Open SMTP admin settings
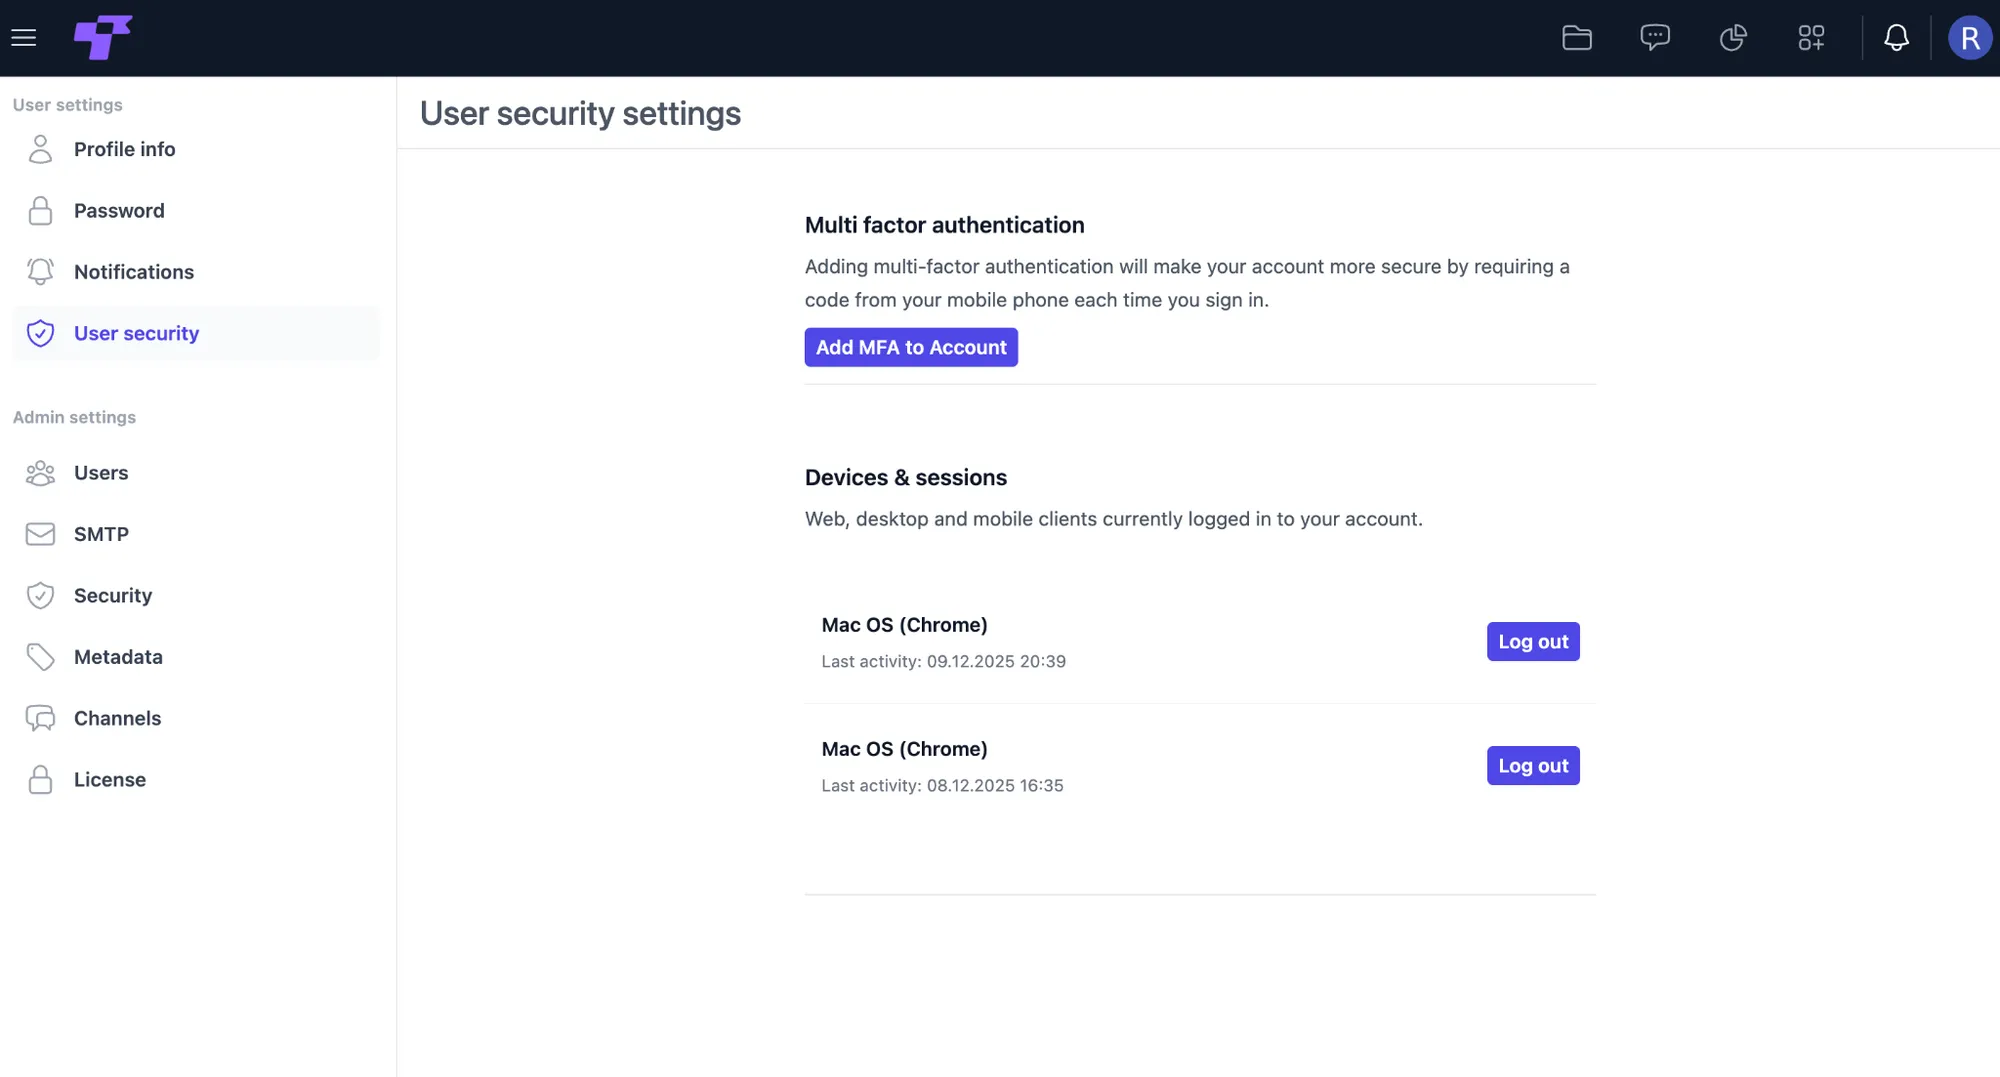The image size is (2000, 1077). [x=196, y=534]
